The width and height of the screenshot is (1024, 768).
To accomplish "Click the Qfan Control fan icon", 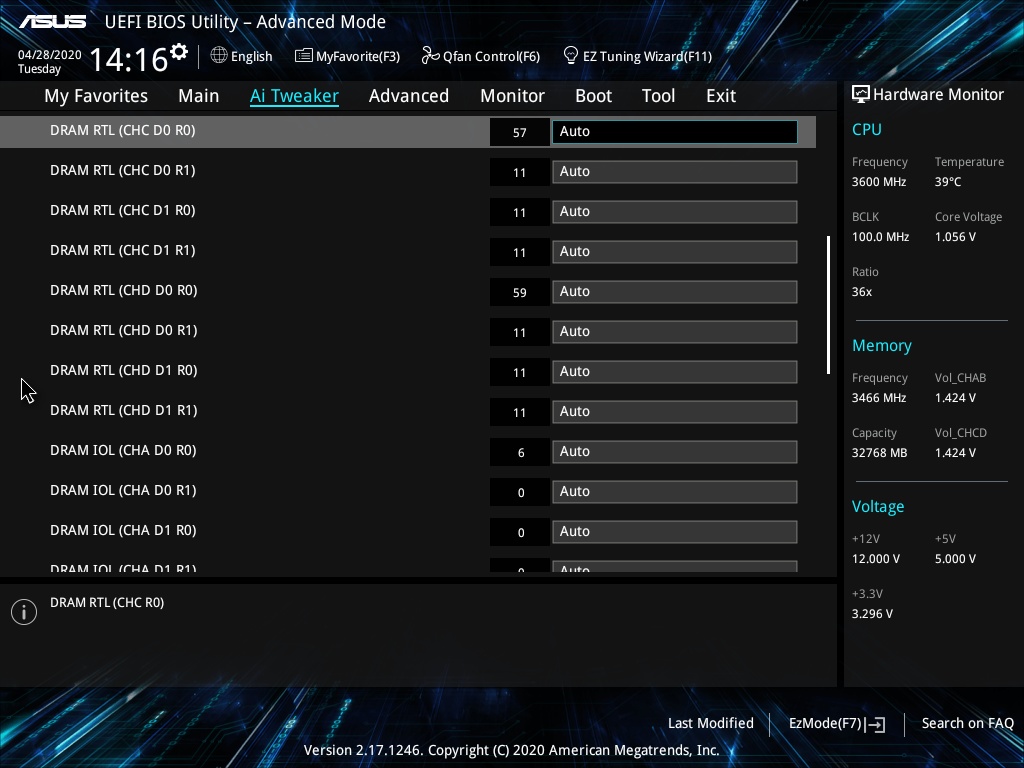I will [x=430, y=56].
